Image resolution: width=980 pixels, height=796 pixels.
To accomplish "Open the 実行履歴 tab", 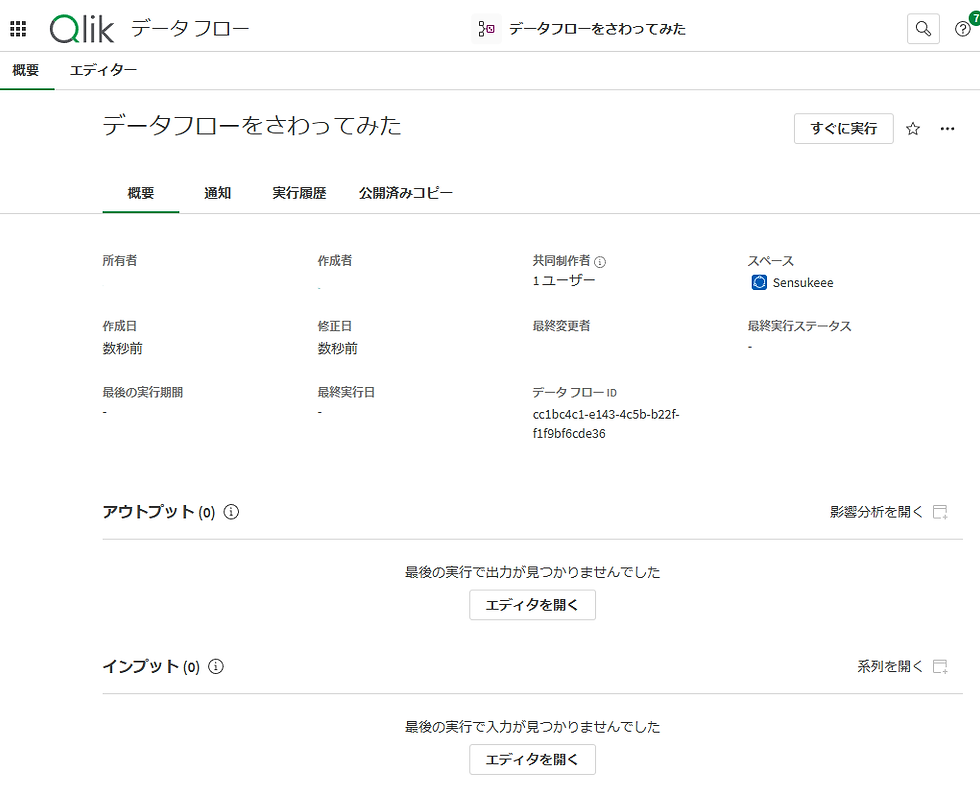I will (x=299, y=193).
